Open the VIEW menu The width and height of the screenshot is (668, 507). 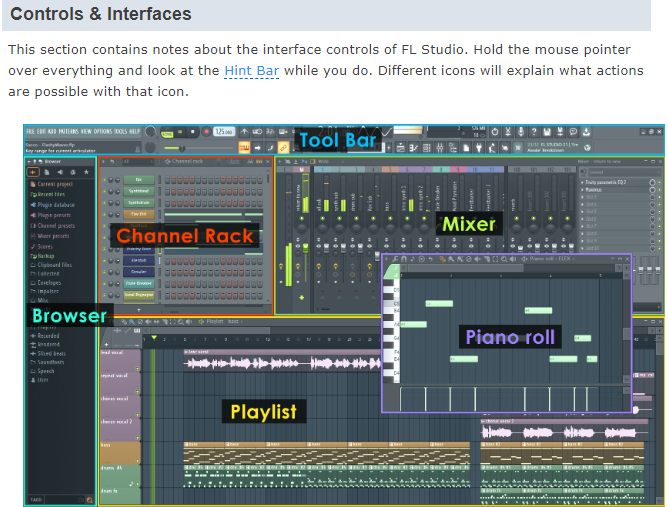point(86,132)
